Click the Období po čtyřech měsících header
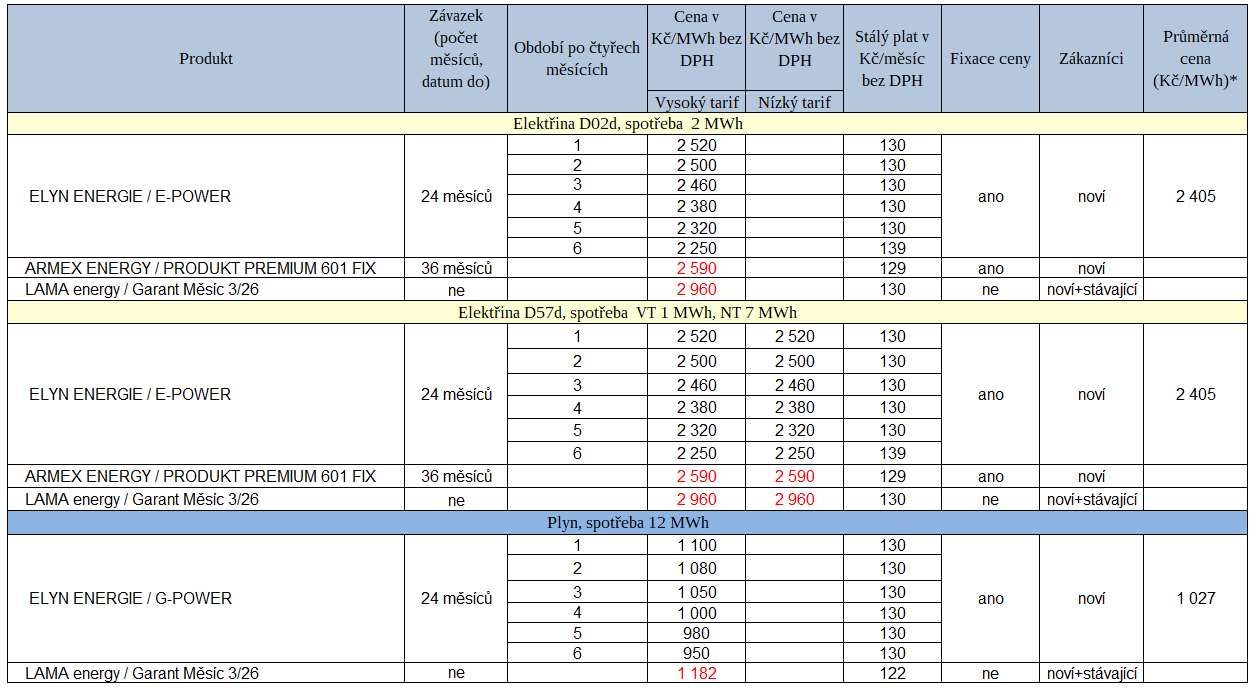1256x692 pixels. pyautogui.click(x=576, y=59)
